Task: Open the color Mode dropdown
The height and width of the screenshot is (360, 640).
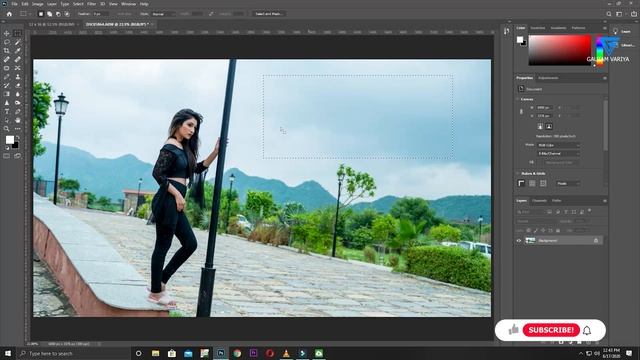Action: pyautogui.click(x=558, y=145)
